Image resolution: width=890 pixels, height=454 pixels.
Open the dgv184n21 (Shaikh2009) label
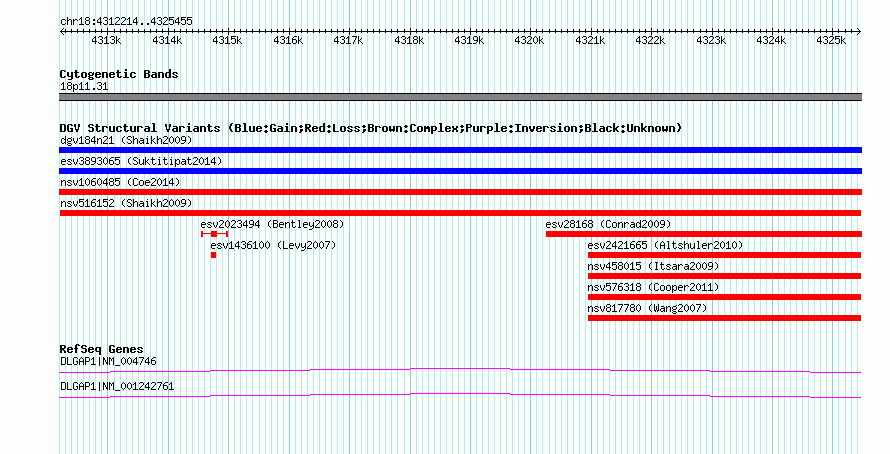126,140
